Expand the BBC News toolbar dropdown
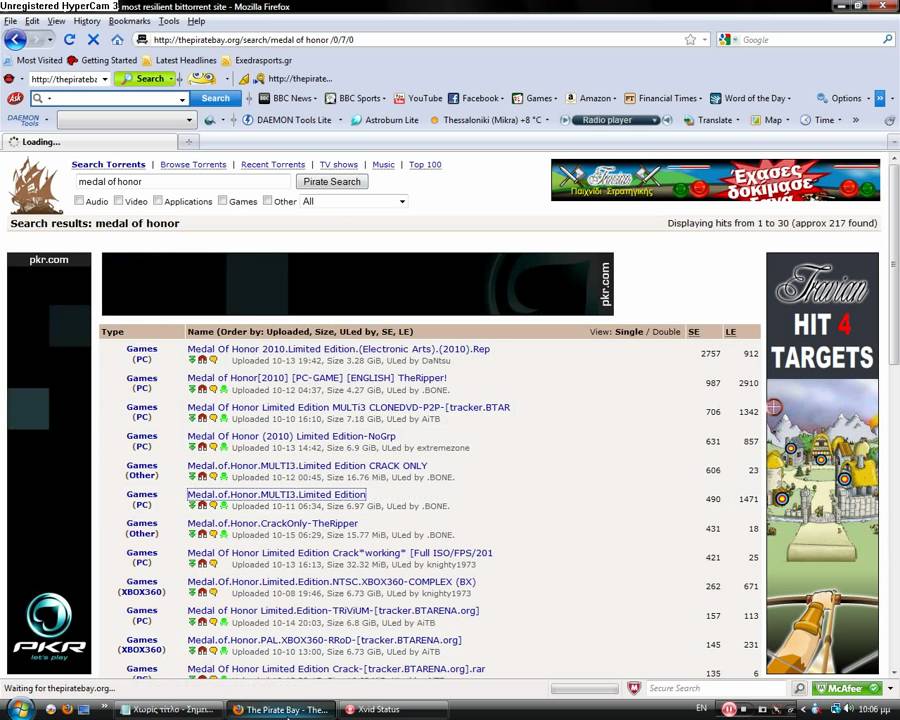900x720 pixels. [315, 99]
